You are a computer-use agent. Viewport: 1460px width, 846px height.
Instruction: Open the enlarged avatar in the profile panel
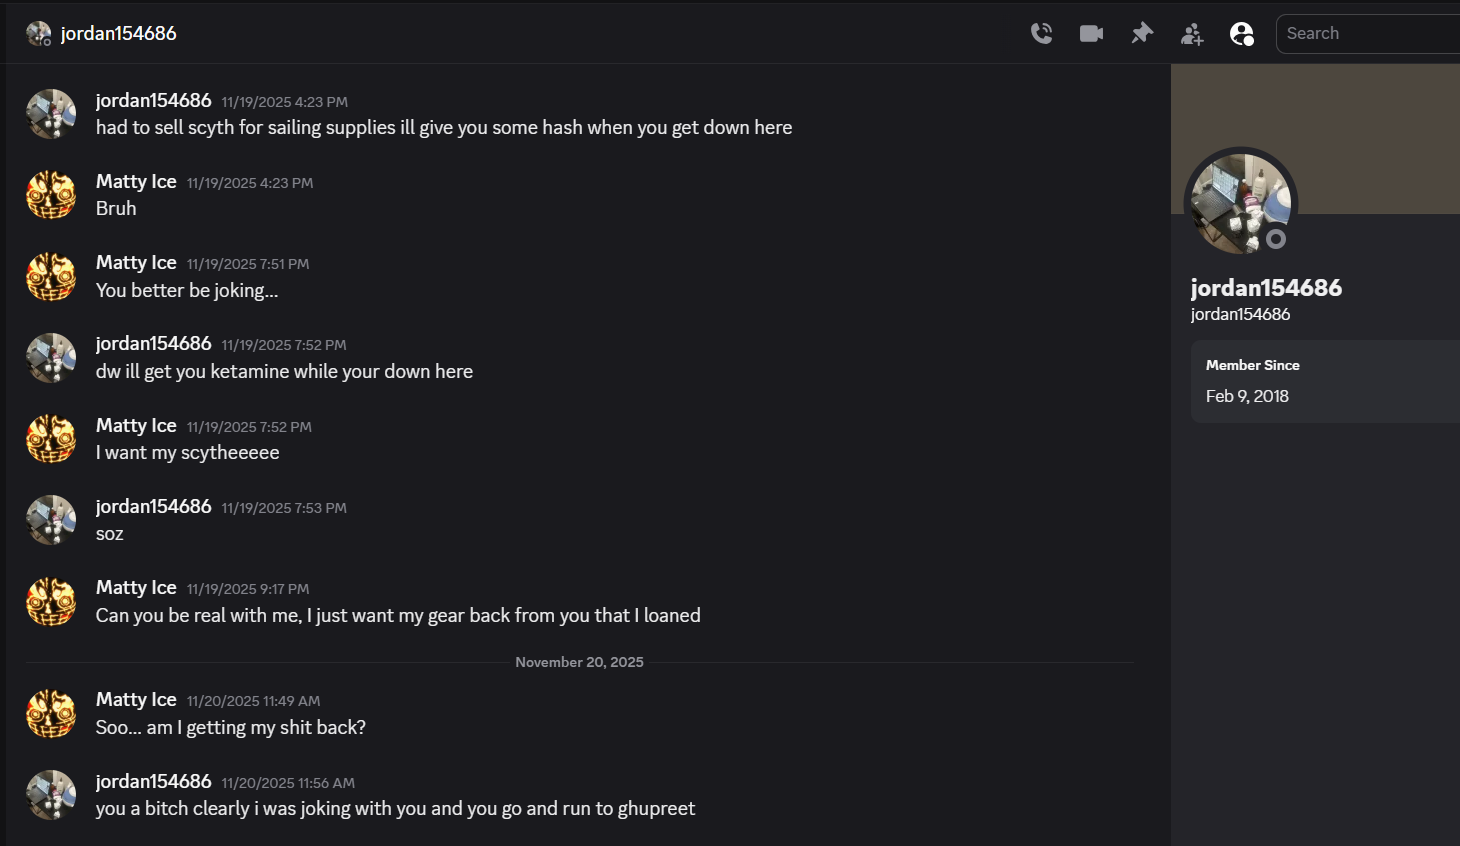1240,202
